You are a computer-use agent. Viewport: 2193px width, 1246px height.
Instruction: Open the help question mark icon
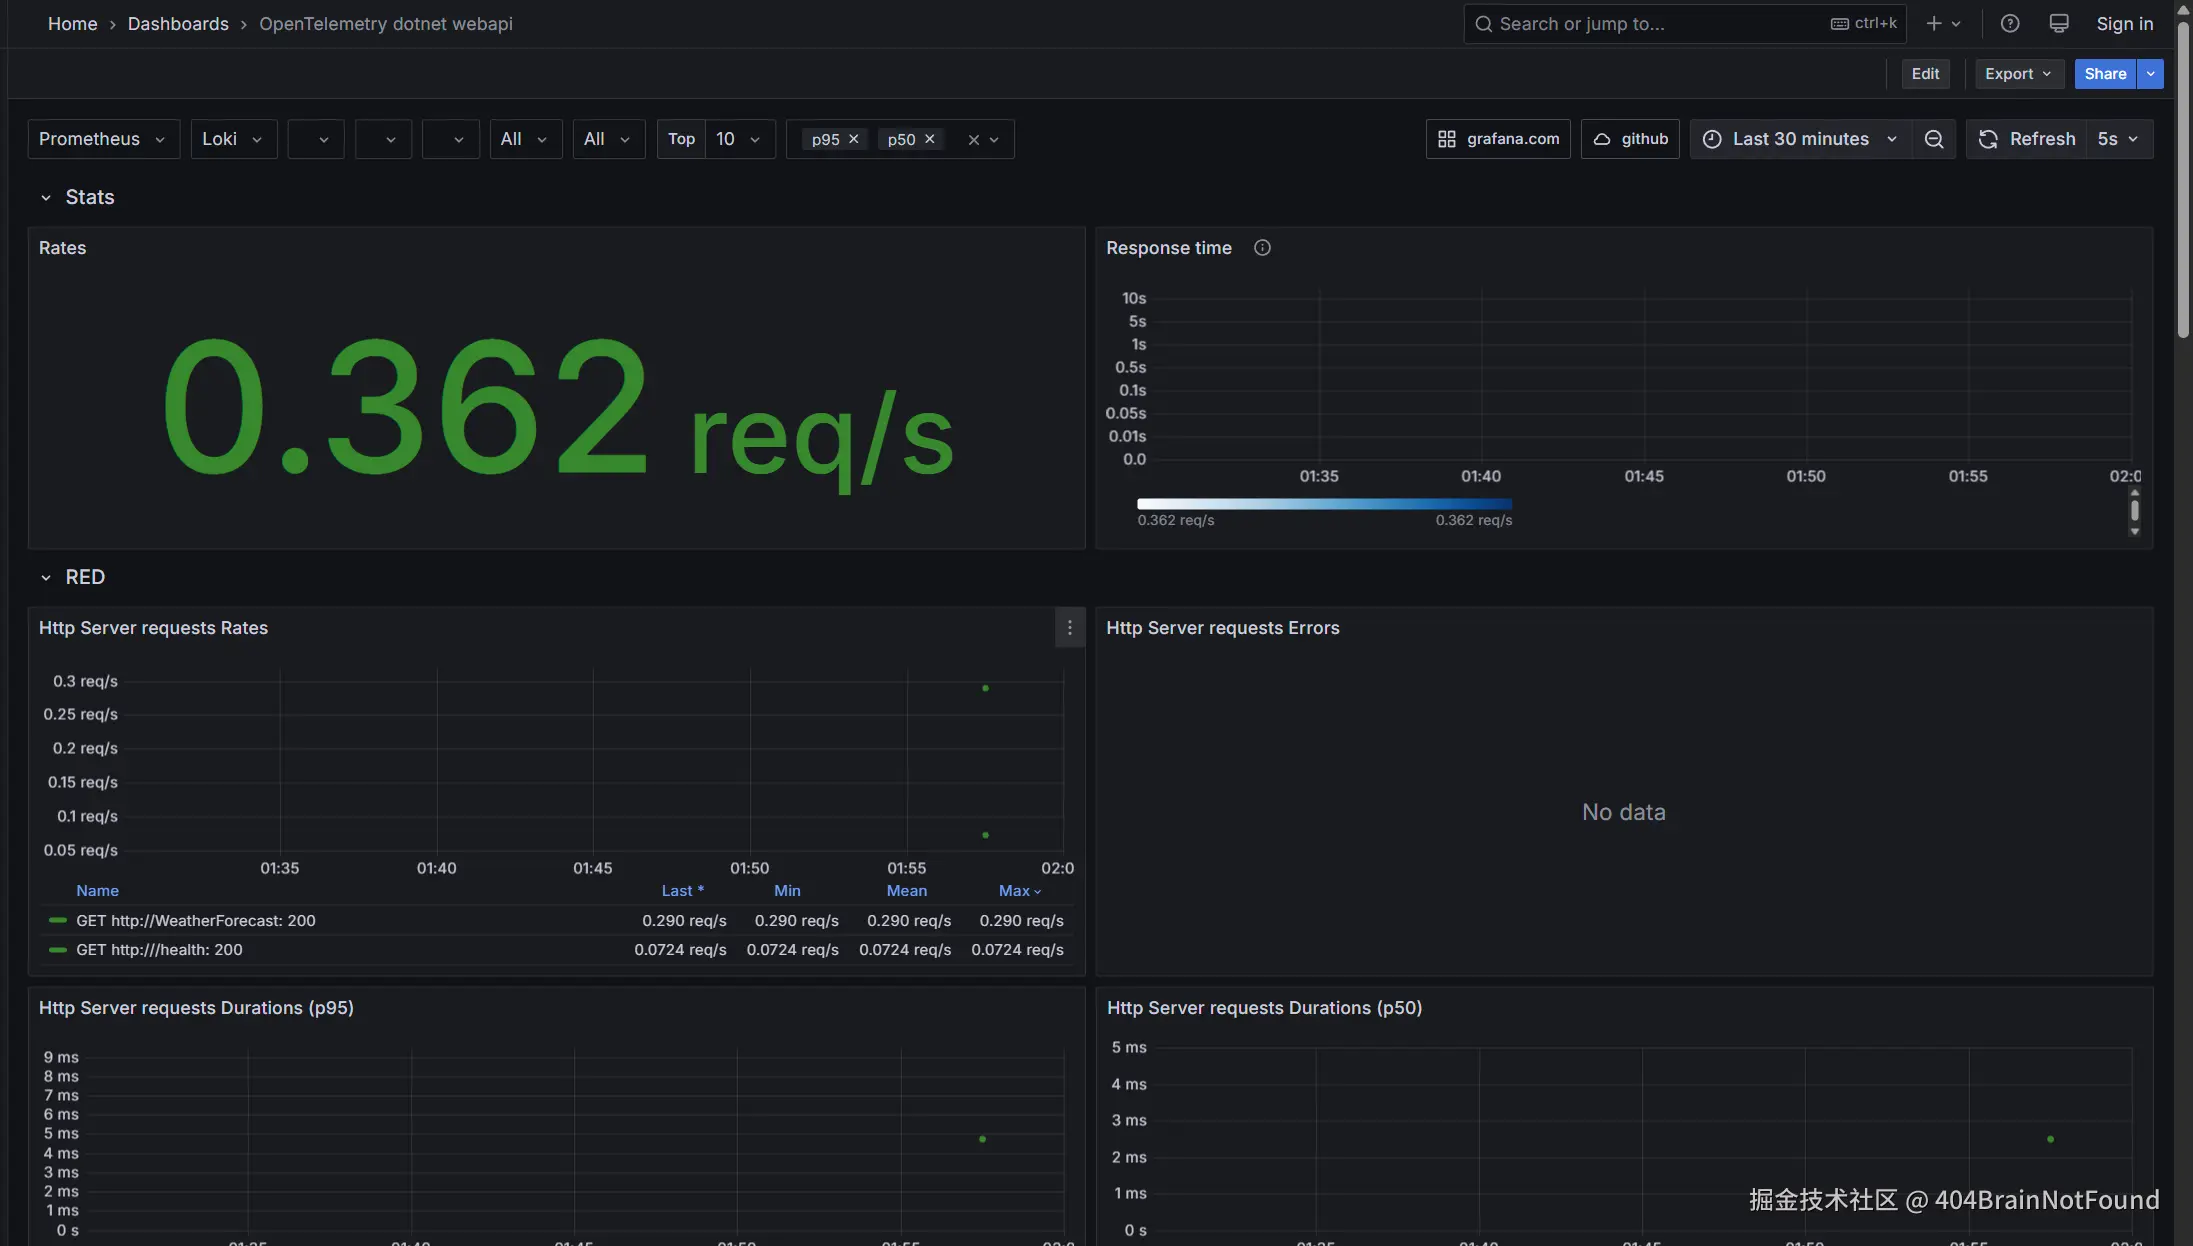tap(2009, 24)
